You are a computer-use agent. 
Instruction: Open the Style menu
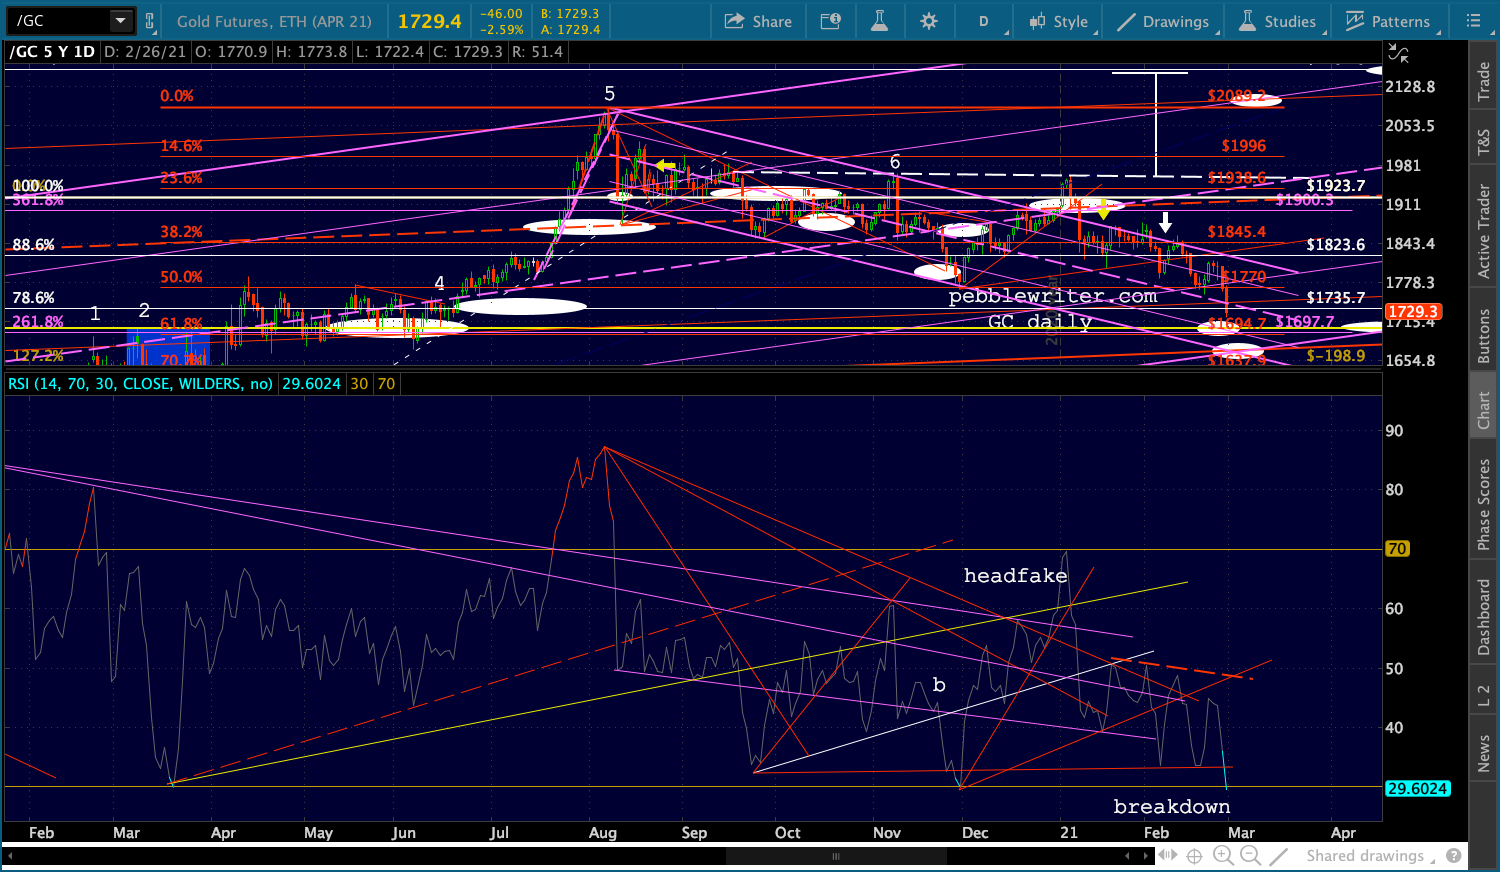pos(1059,21)
